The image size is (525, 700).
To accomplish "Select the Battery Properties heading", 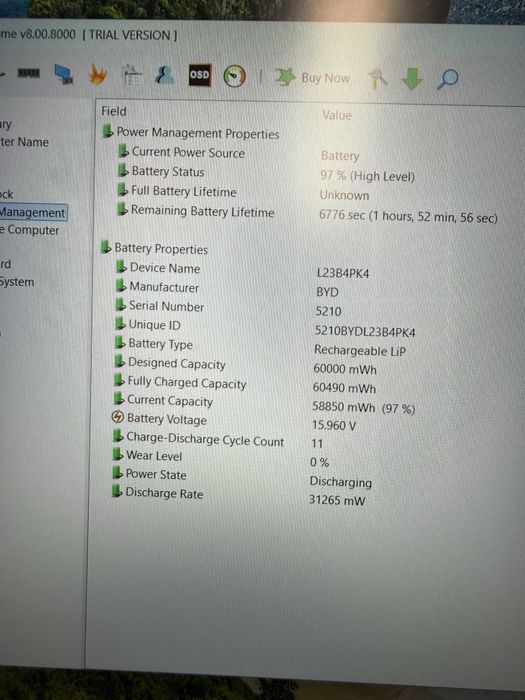I will tap(161, 249).
